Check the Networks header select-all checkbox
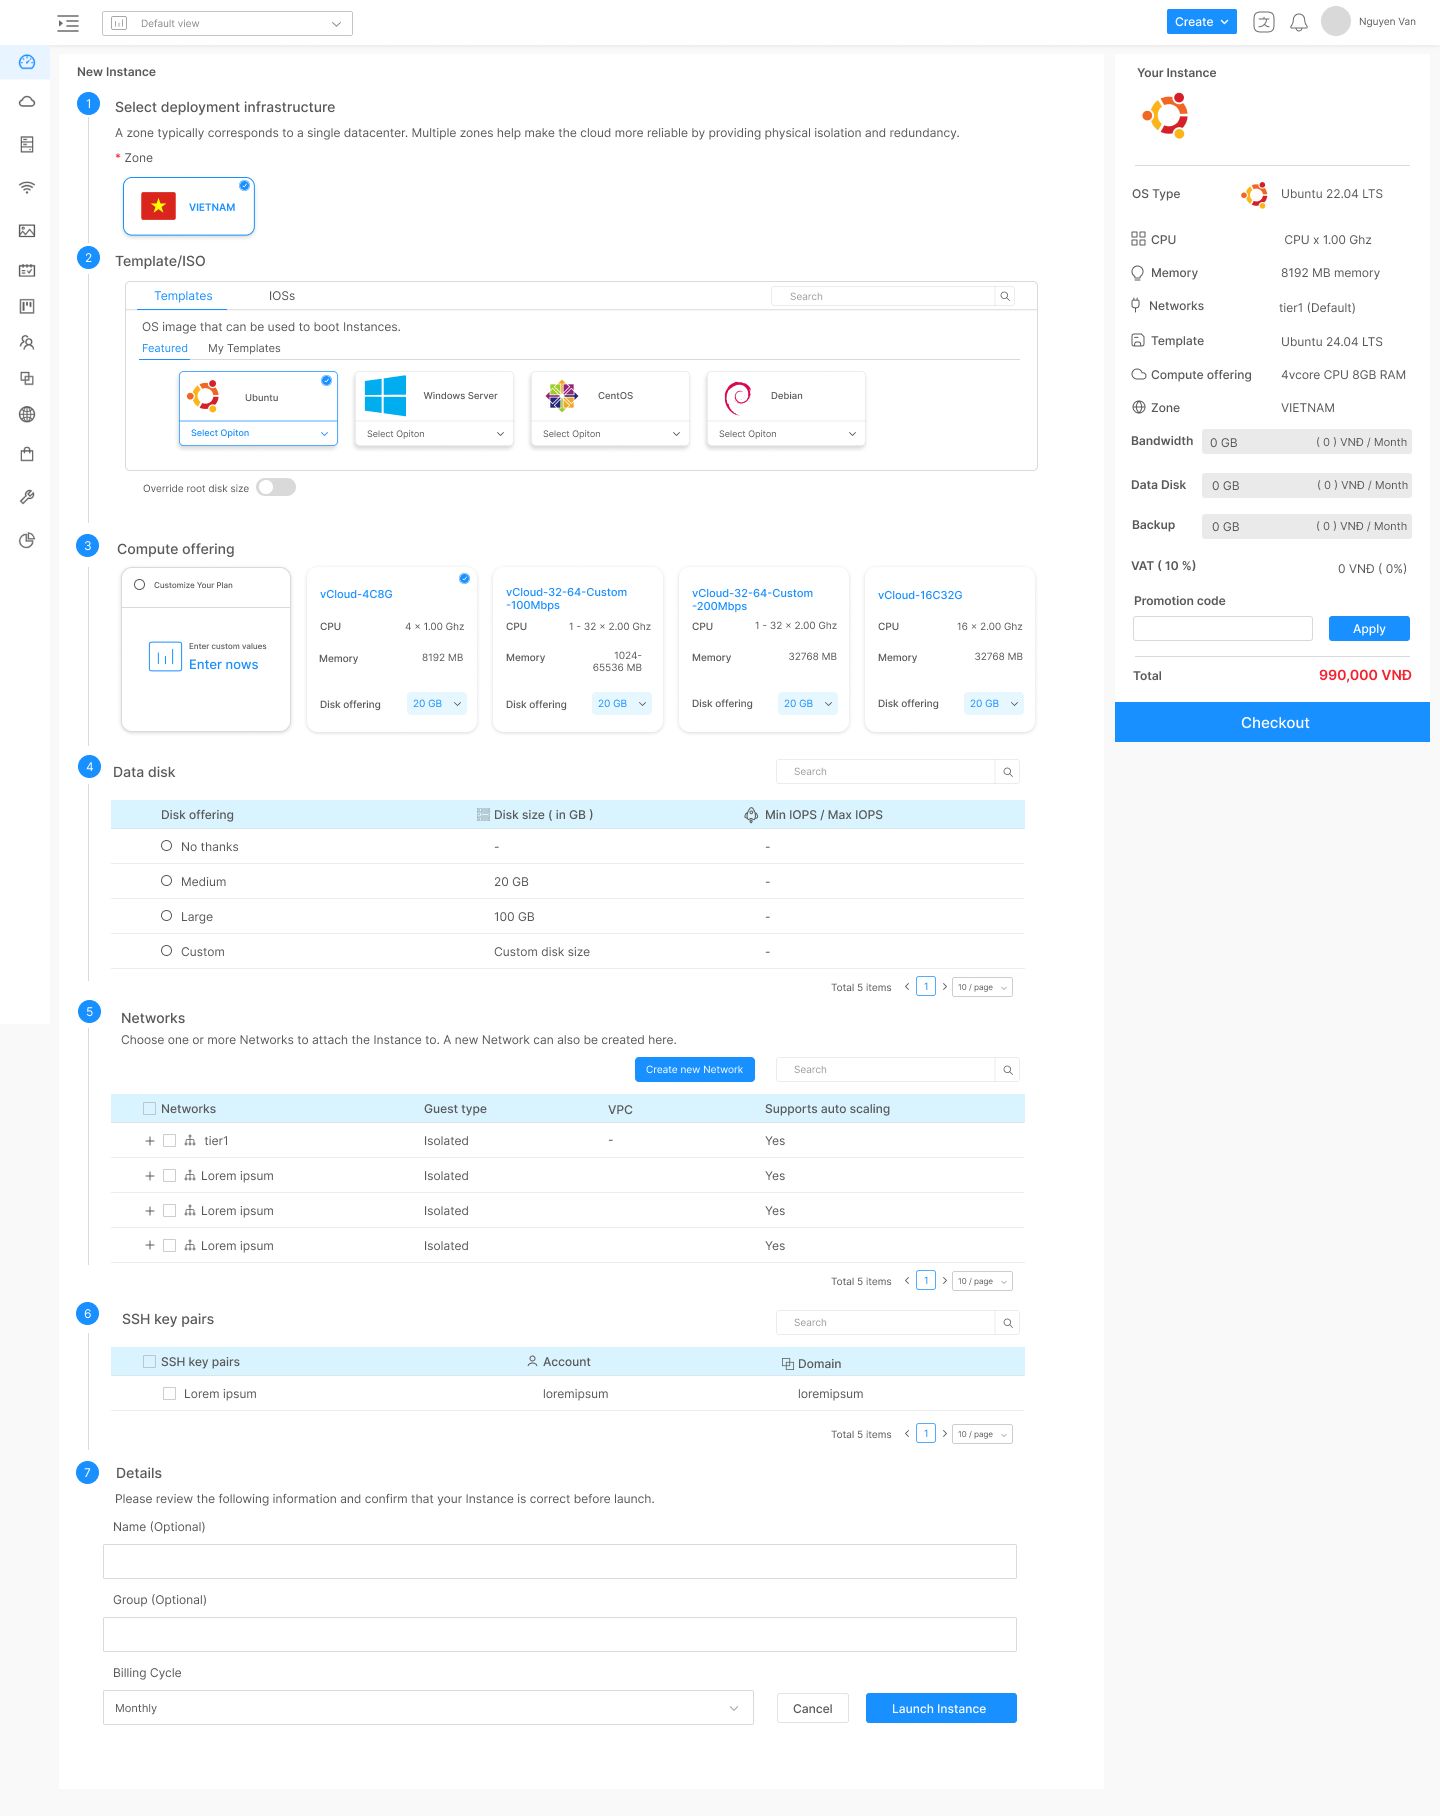 coord(150,1109)
